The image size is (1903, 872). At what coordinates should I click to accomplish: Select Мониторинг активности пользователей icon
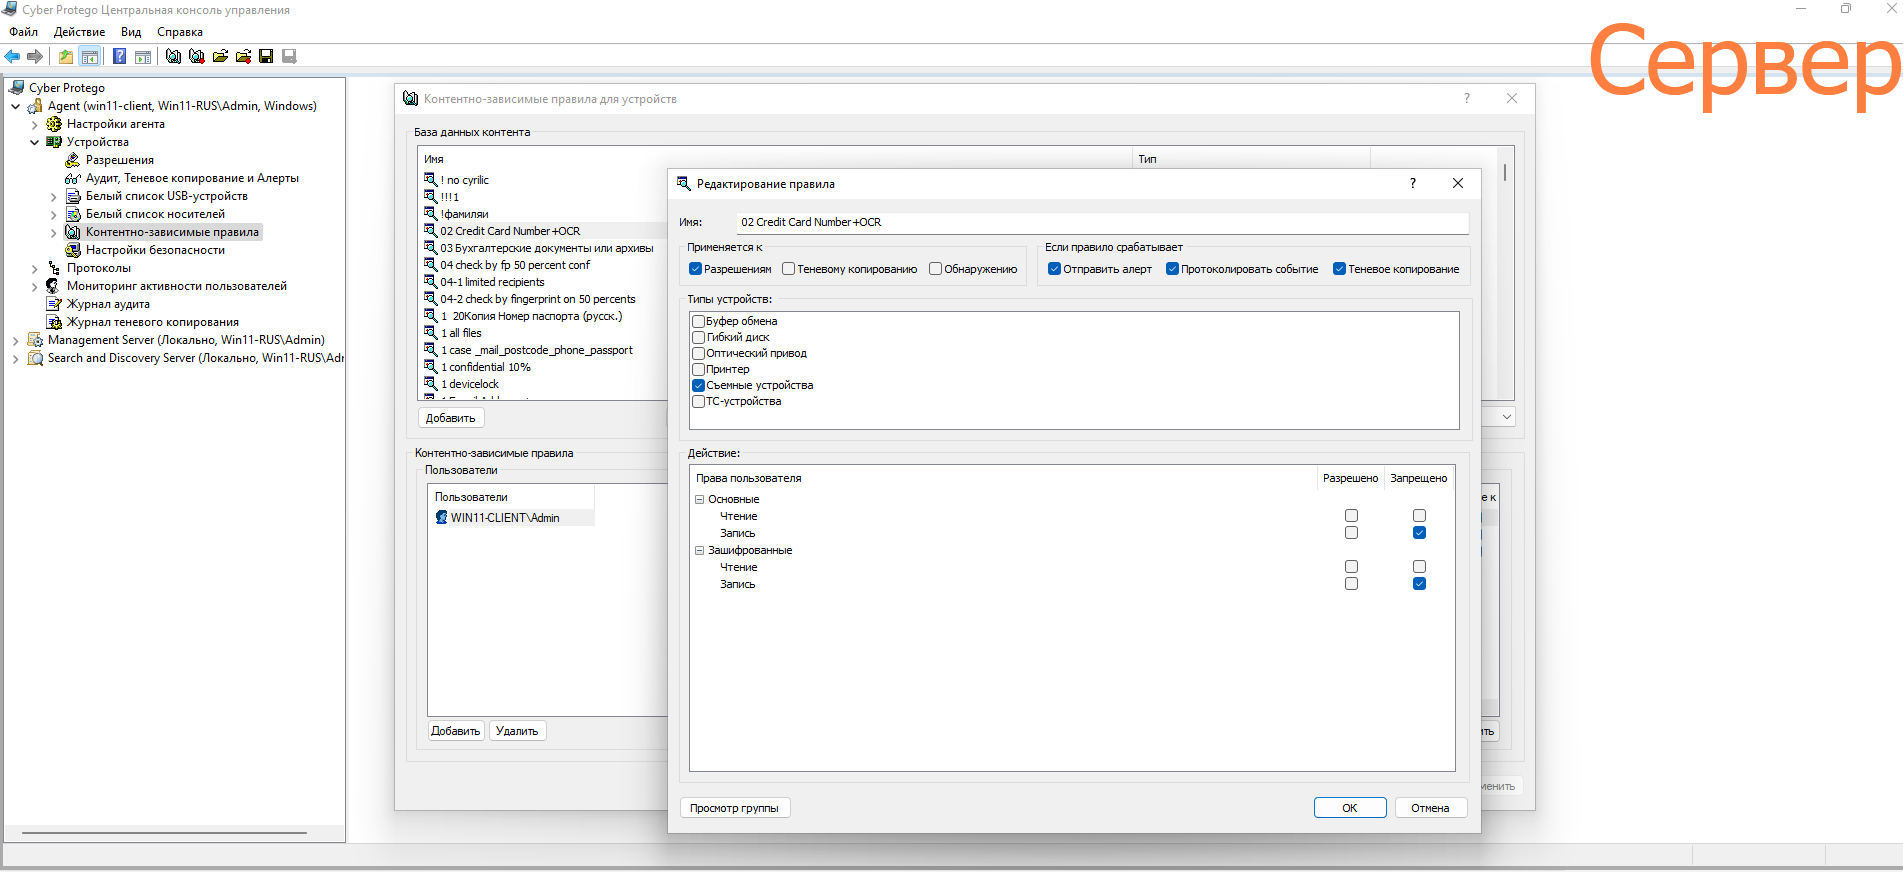[x=54, y=286]
